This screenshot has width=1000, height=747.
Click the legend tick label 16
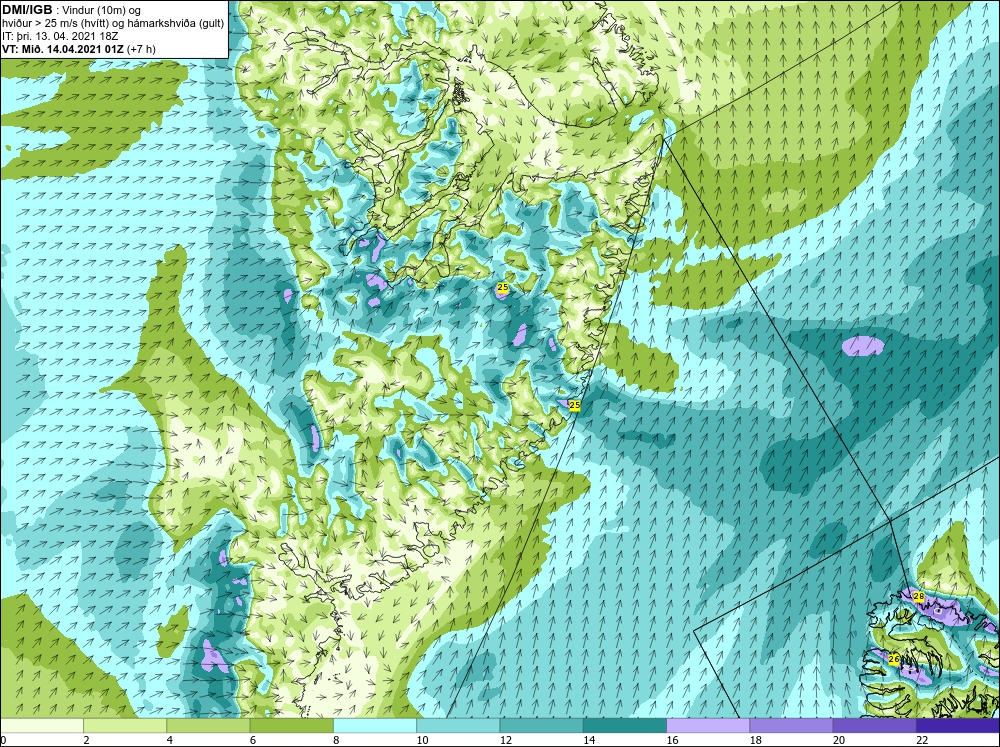tap(672, 740)
